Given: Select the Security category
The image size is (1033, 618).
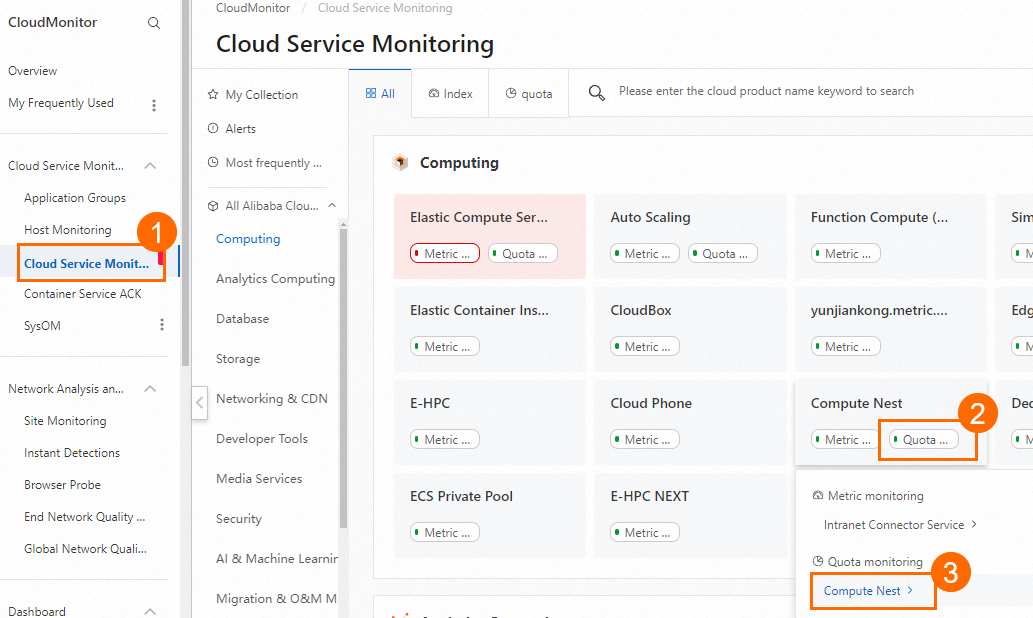Looking at the screenshot, I should tap(238, 519).
